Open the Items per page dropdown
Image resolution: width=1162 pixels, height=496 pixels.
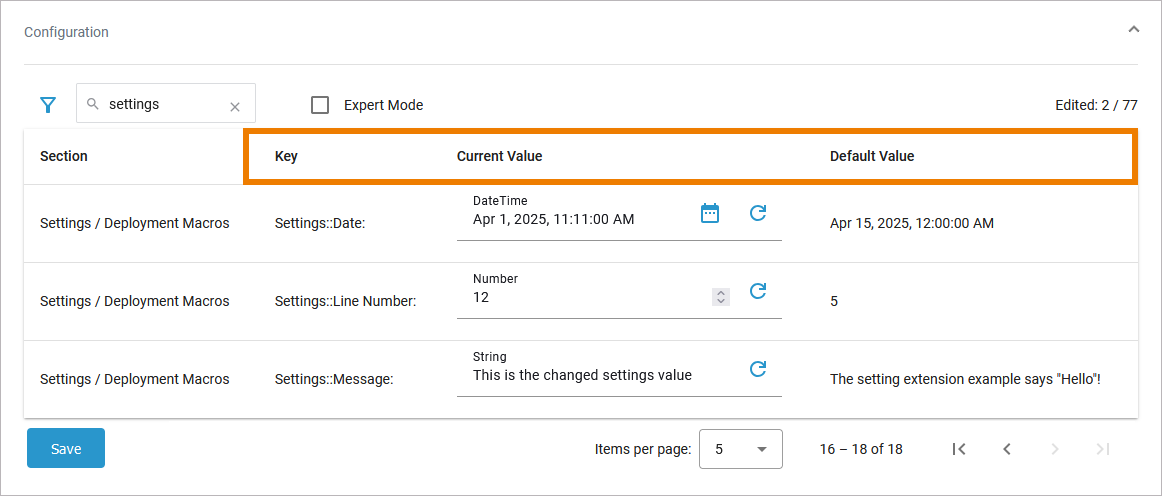coord(740,449)
